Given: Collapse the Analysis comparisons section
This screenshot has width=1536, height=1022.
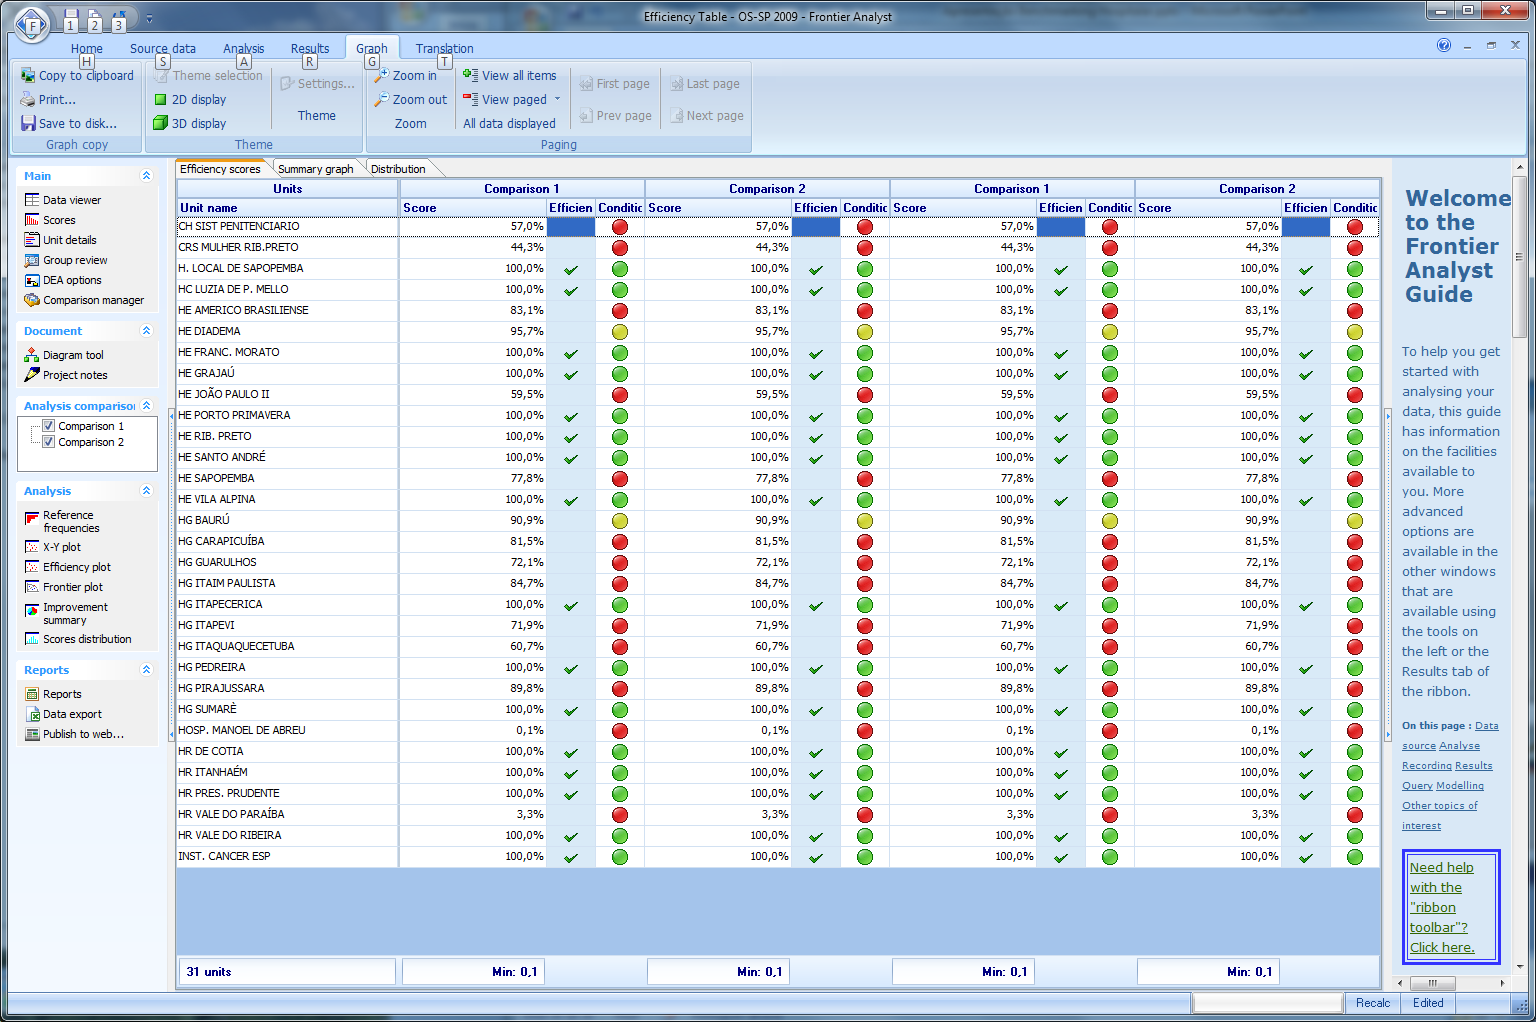Looking at the screenshot, I should coord(146,406).
